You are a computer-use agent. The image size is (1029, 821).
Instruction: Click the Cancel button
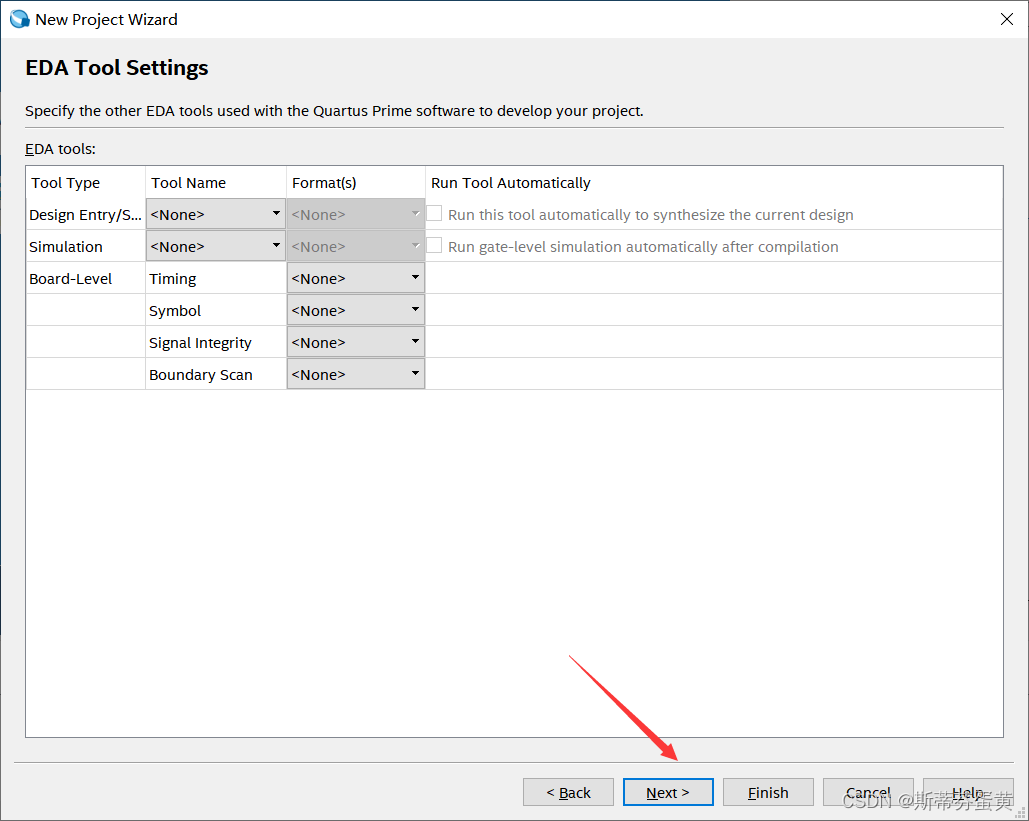pos(868,792)
